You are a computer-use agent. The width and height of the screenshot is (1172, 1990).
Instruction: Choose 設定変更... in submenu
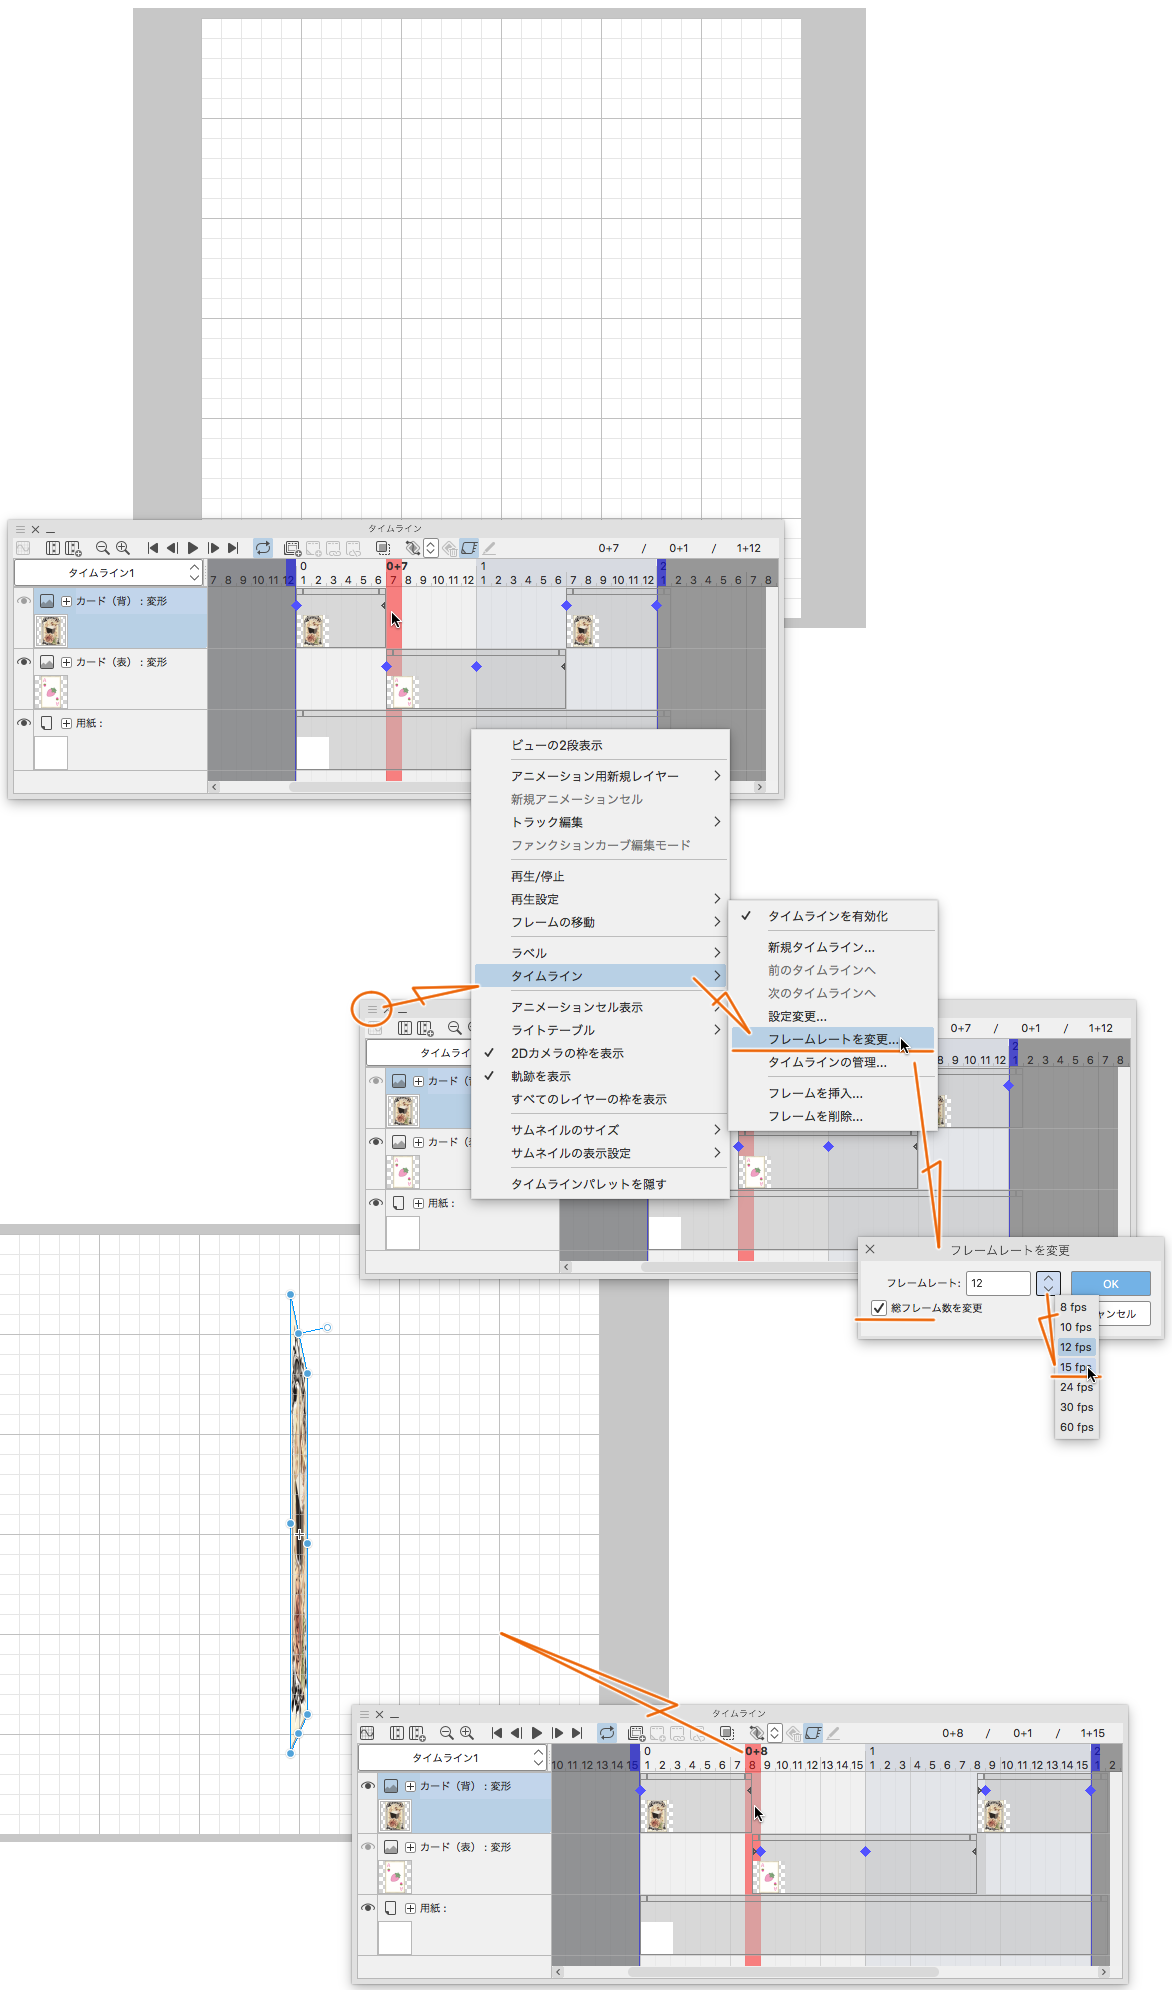tap(833, 1016)
